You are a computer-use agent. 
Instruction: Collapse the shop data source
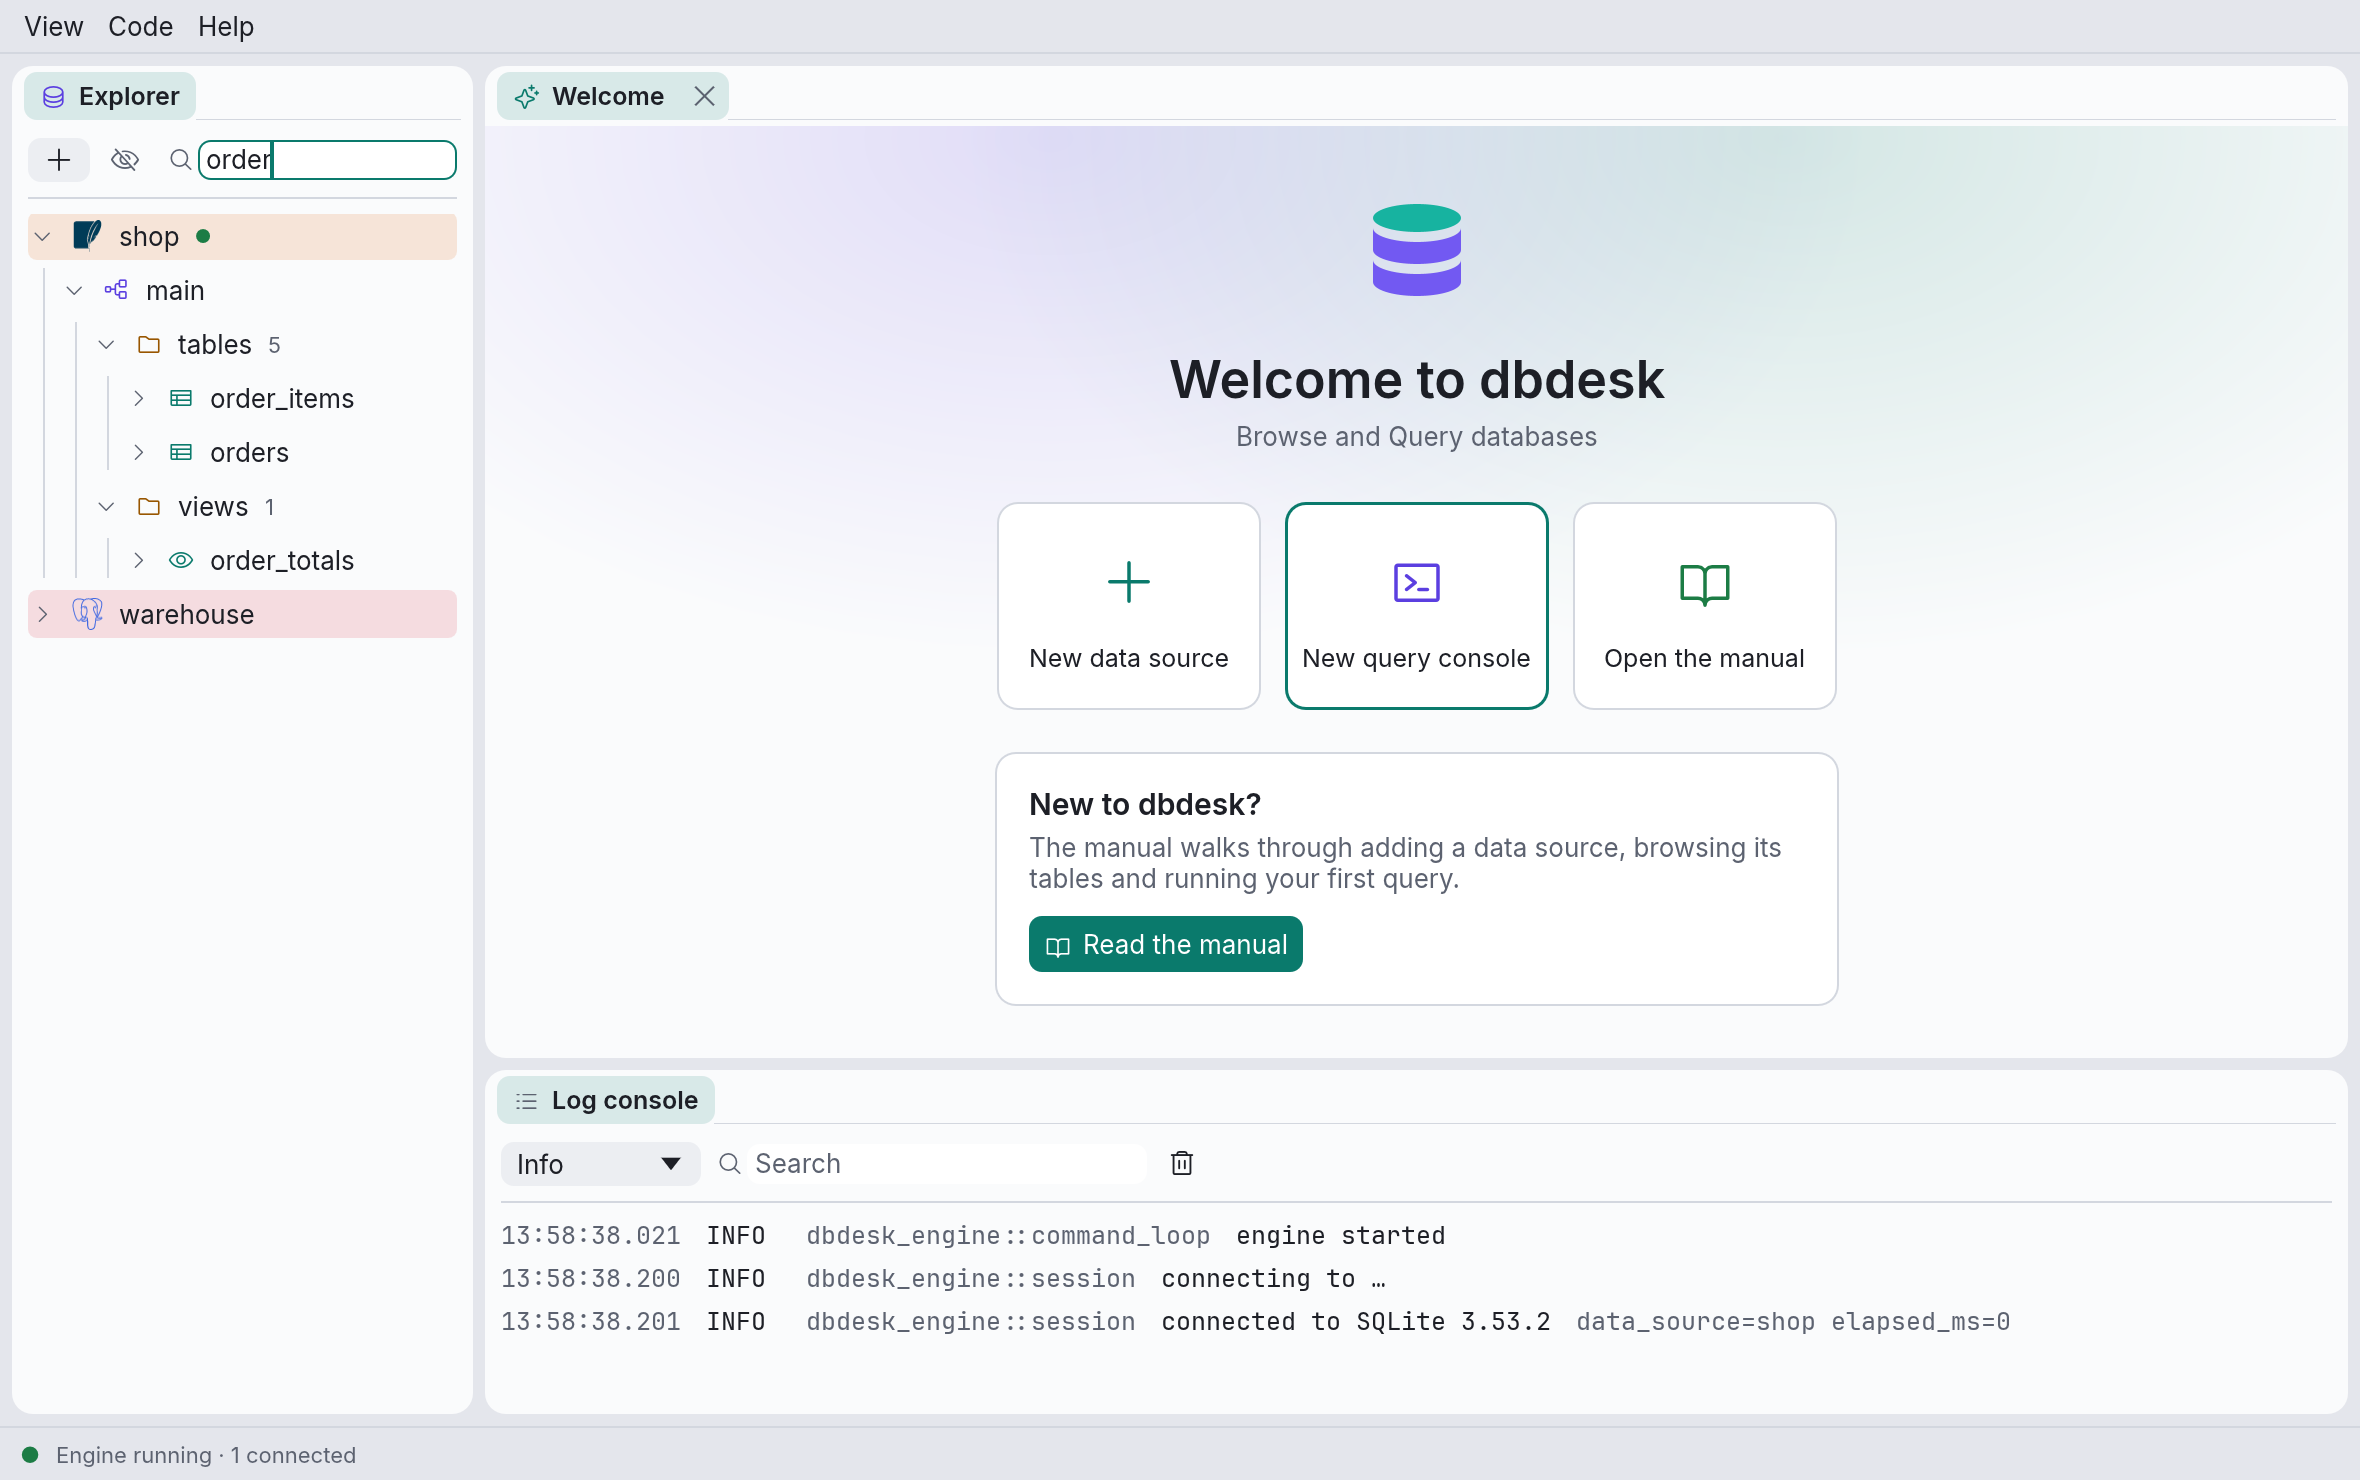pyautogui.click(x=42, y=237)
